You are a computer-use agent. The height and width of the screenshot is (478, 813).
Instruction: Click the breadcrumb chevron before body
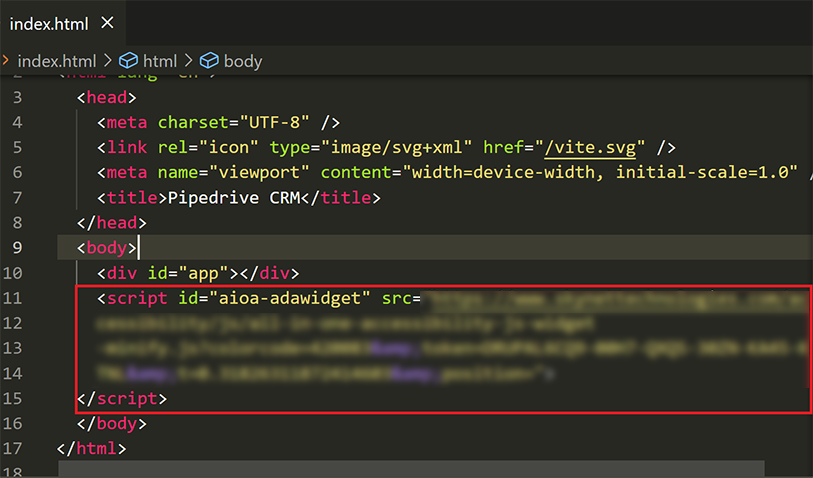tap(190, 61)
